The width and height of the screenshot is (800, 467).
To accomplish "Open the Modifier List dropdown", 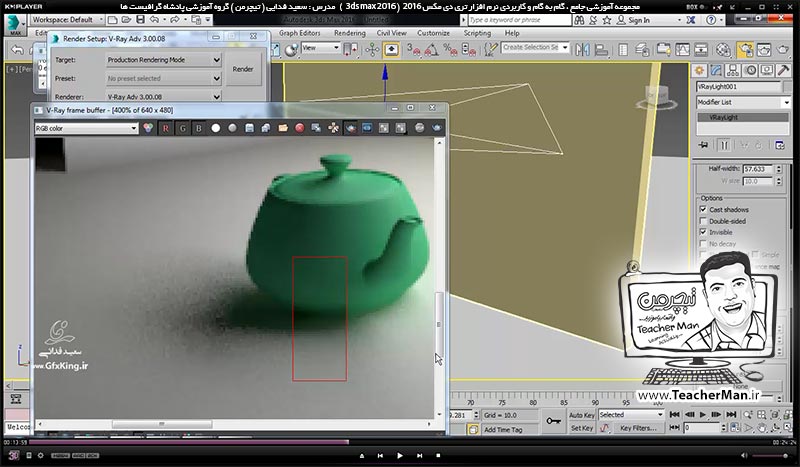I will pos(743,102).
